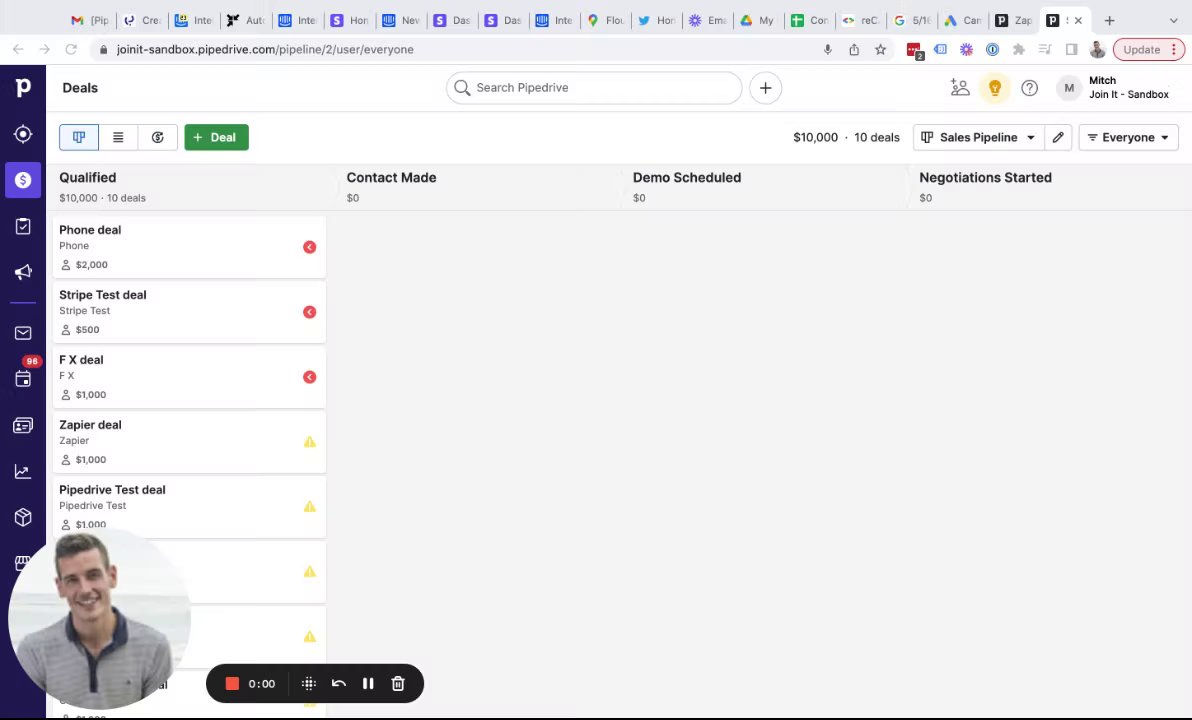
Task: Open the browser extensions puzzle icon
Action: (x=1019, y=49)
